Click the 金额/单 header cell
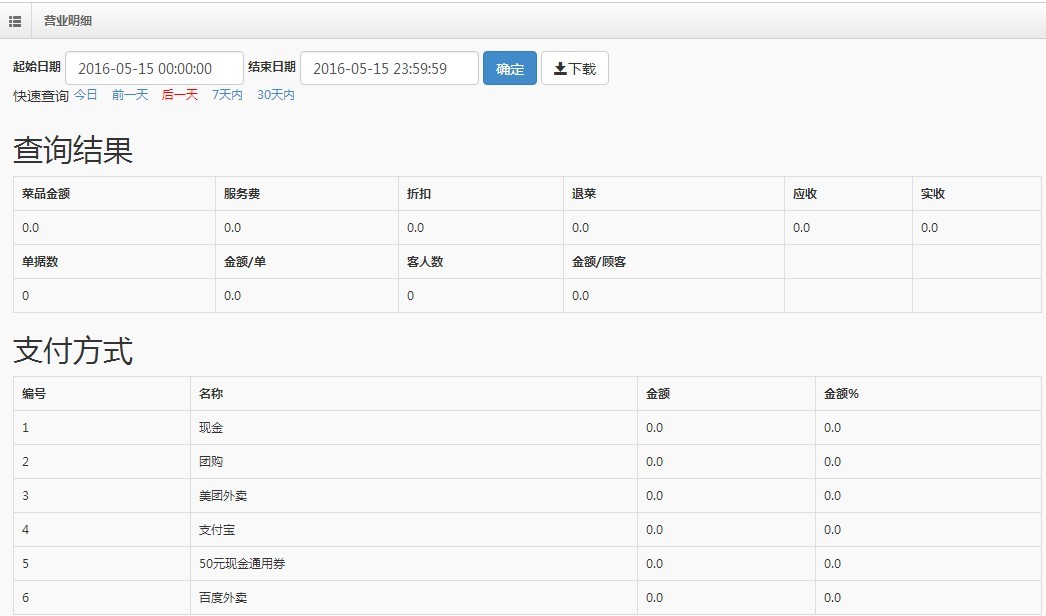 point(245,262)
